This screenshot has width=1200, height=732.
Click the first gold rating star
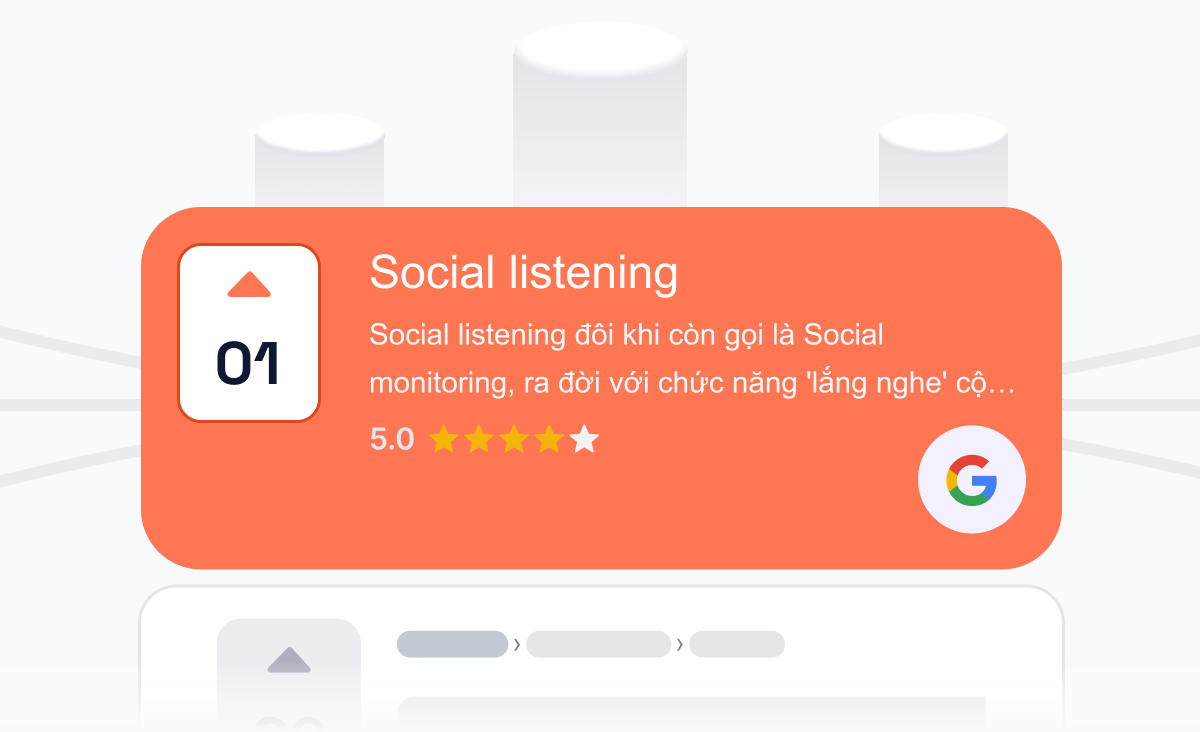[x=444, y=439]
